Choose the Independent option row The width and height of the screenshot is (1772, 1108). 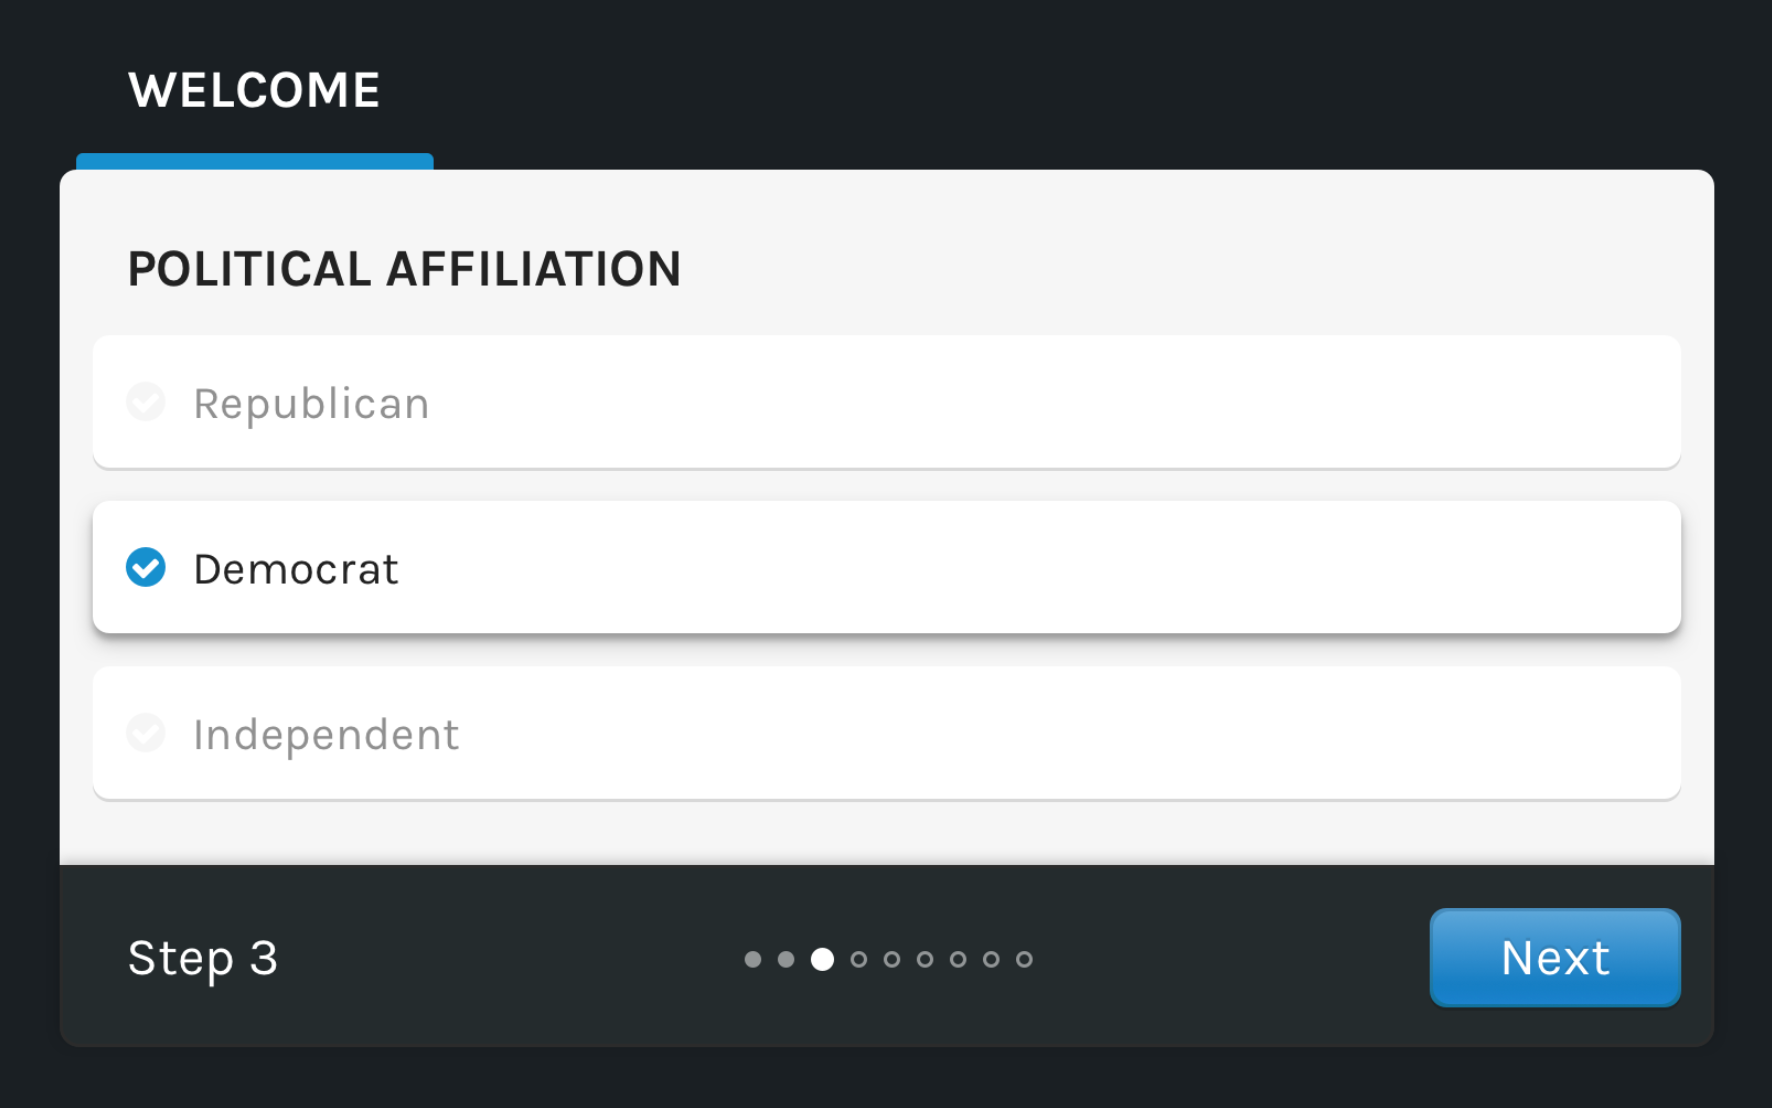tap(886, 733)
